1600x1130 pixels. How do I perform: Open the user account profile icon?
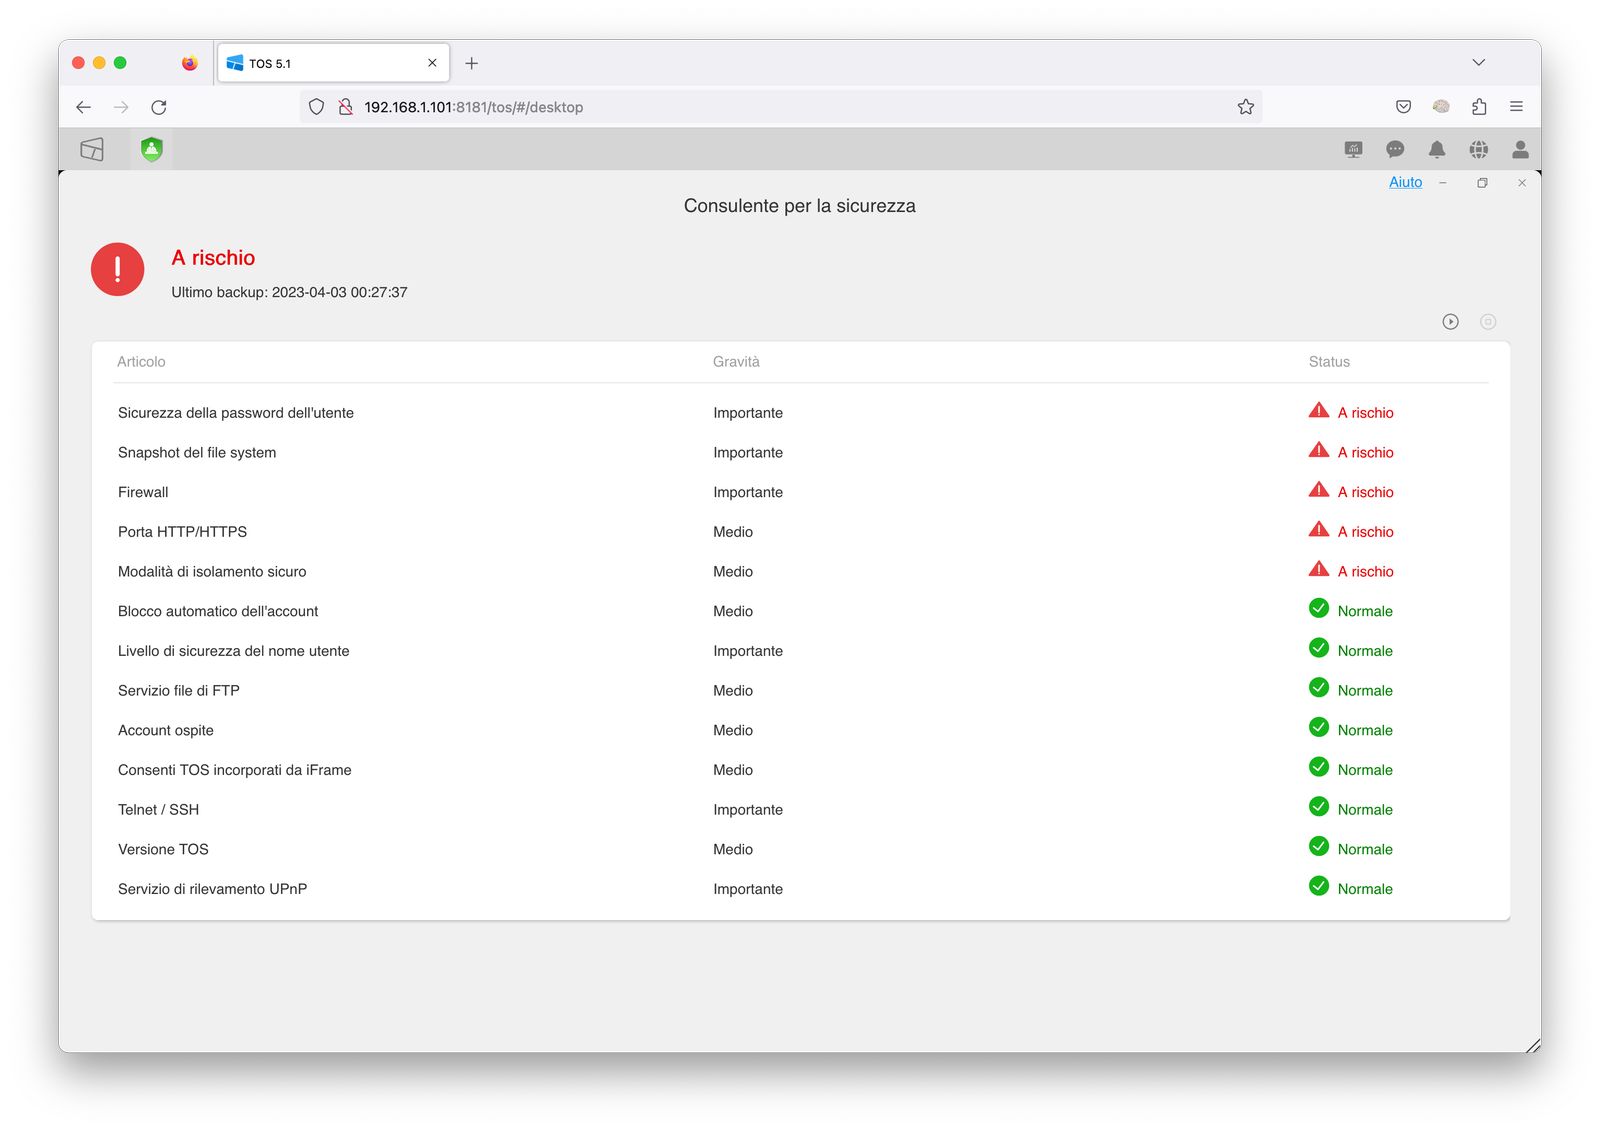[1520, 150]
